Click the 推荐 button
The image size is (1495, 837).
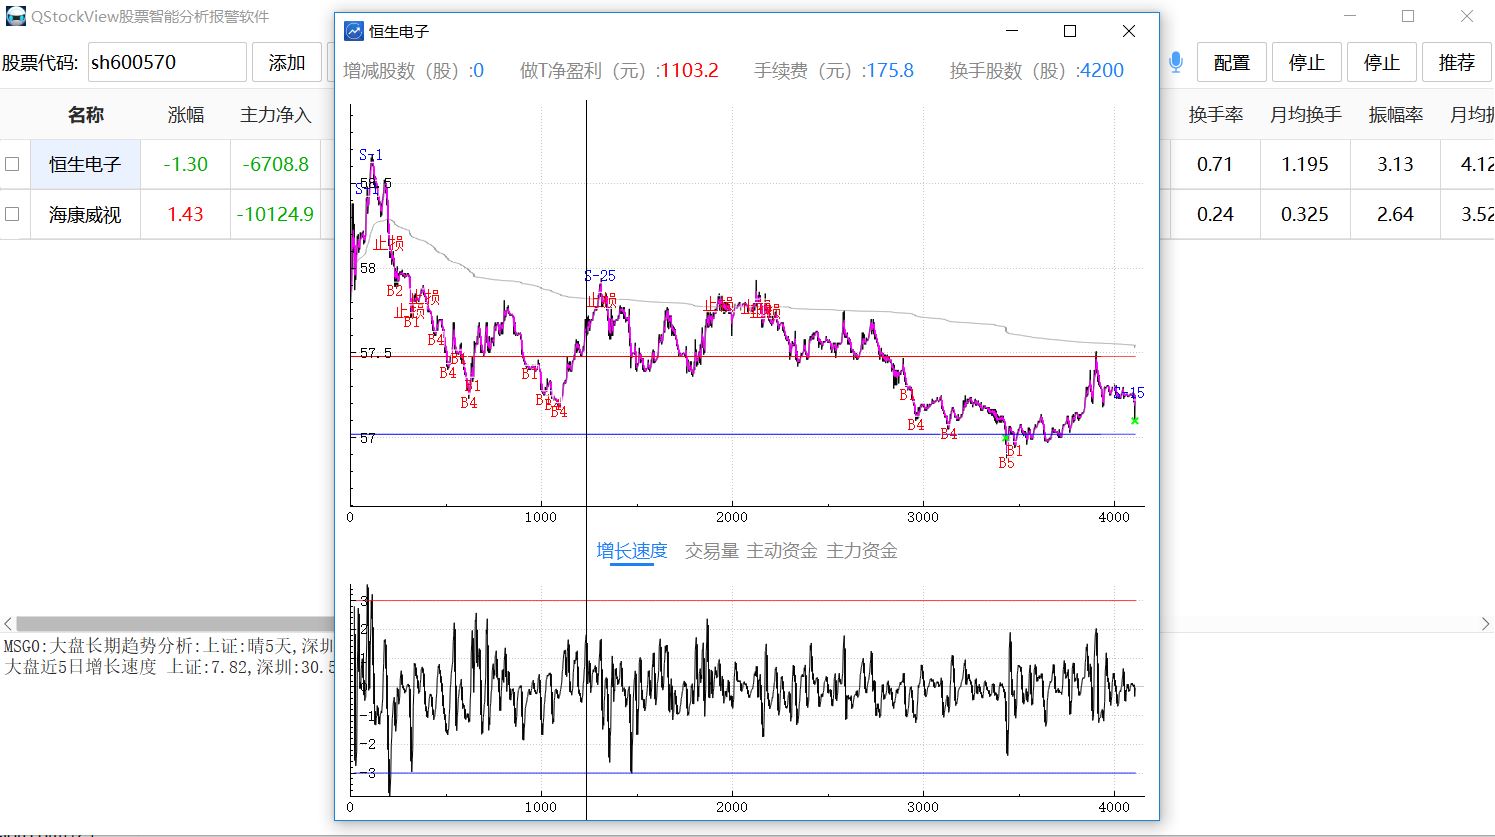coord(1457,62)
